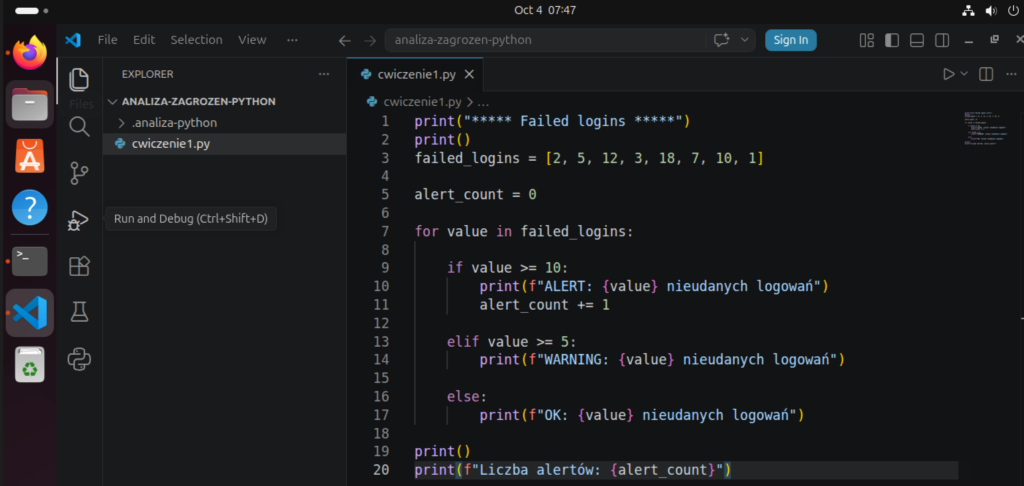The image size is (1024, 486).
Task: Click 'elif value >= 5:' line
Action: 512,341
